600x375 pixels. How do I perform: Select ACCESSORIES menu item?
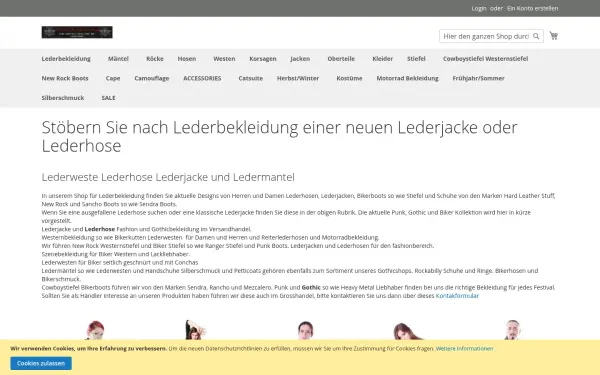(202, 78)
